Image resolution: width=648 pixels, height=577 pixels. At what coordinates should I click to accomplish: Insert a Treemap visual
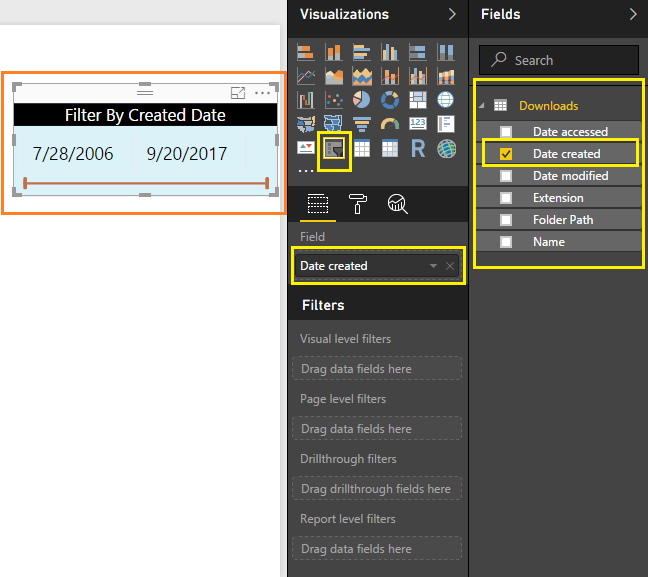[418, 100]
